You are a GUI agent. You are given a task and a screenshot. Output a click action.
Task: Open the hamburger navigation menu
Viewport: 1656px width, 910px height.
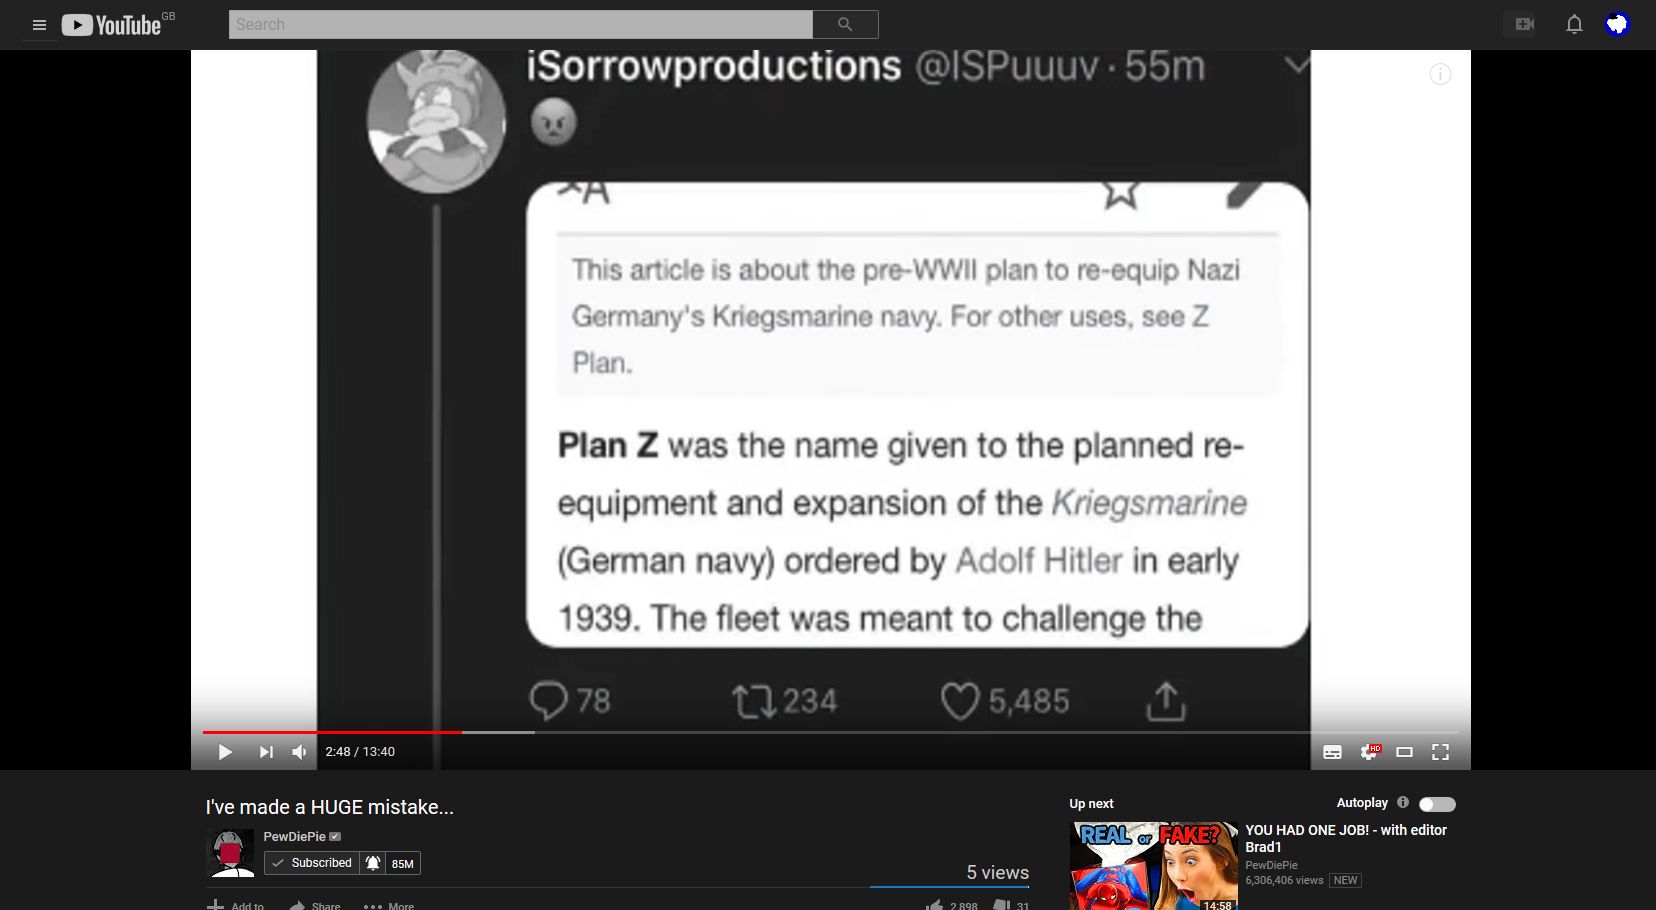coord(39,24)
